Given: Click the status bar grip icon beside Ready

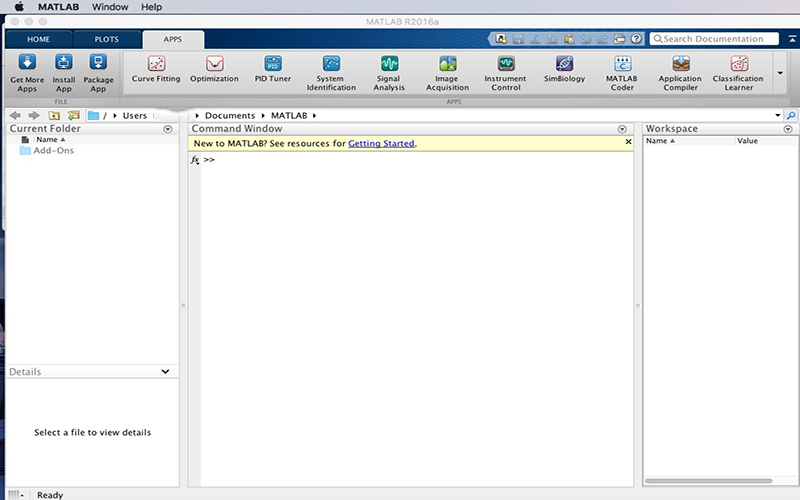Looking at the screenshot, I should pos(15,494).
